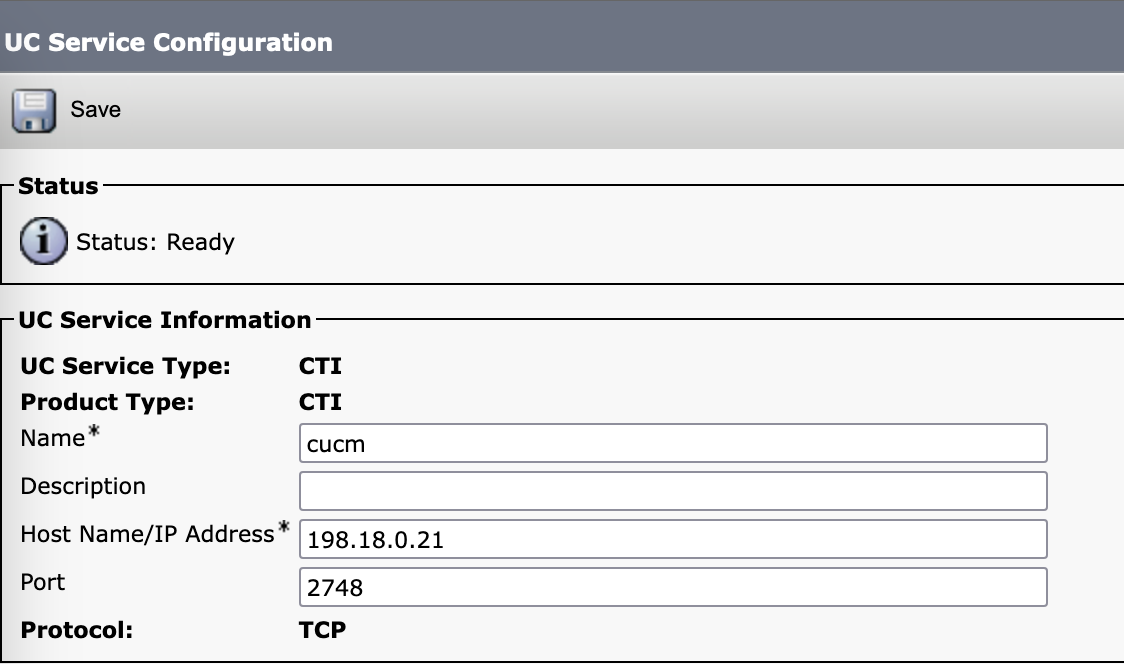Click the Save text button
Screen dimensions: 1124x664
(95, 110)
